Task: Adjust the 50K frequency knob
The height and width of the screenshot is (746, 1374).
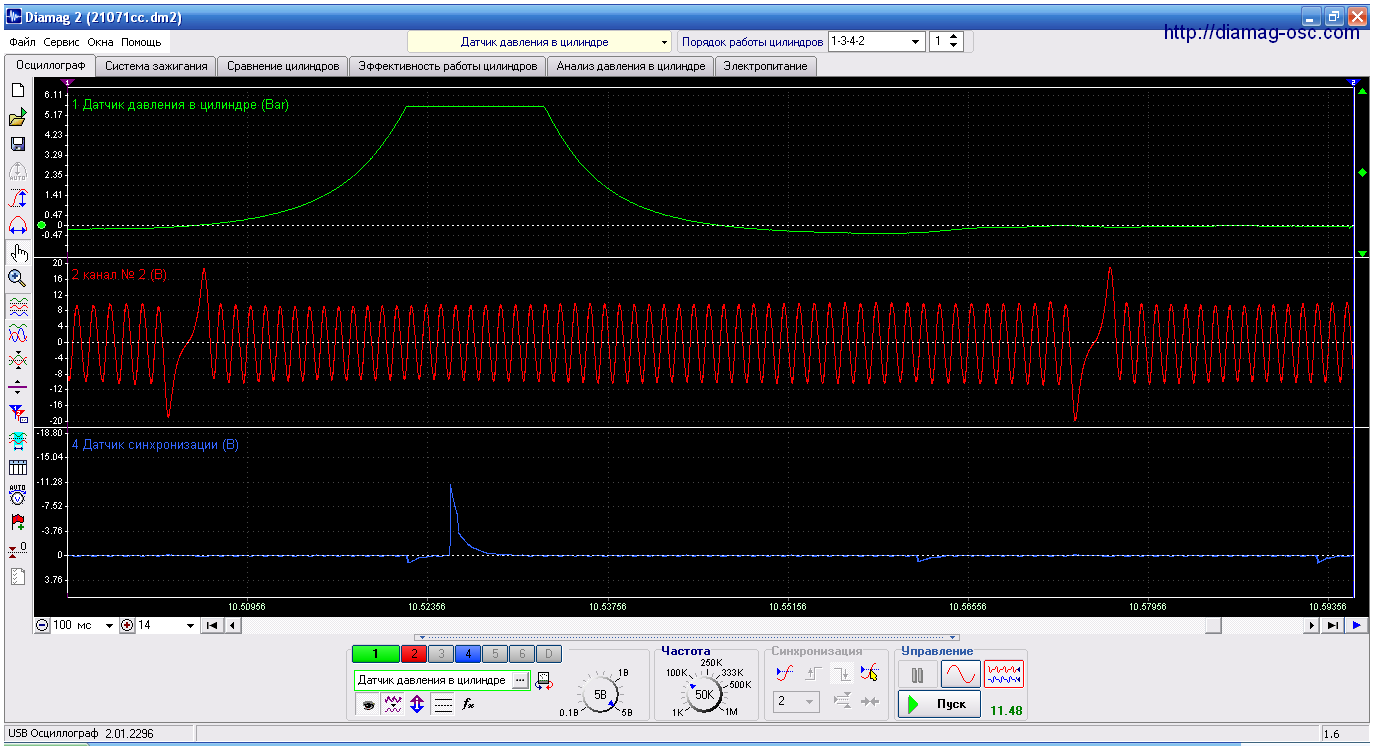Action: (704, 693)
